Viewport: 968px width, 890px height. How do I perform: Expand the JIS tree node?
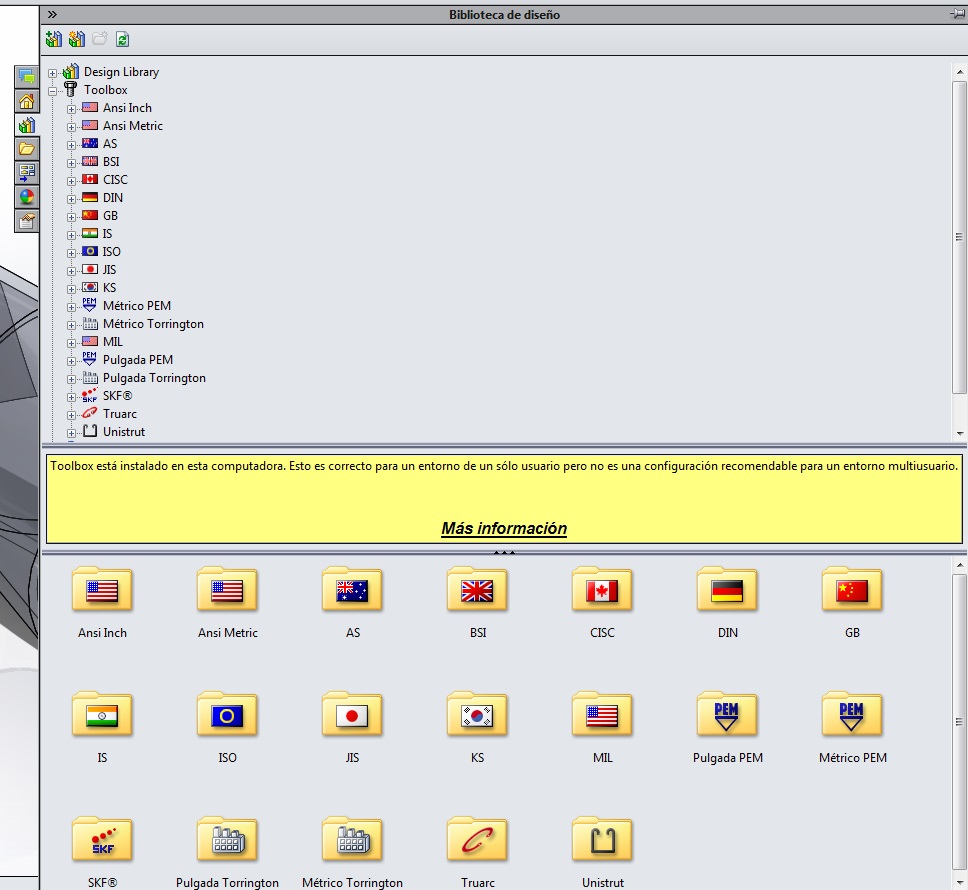point(71,270)
